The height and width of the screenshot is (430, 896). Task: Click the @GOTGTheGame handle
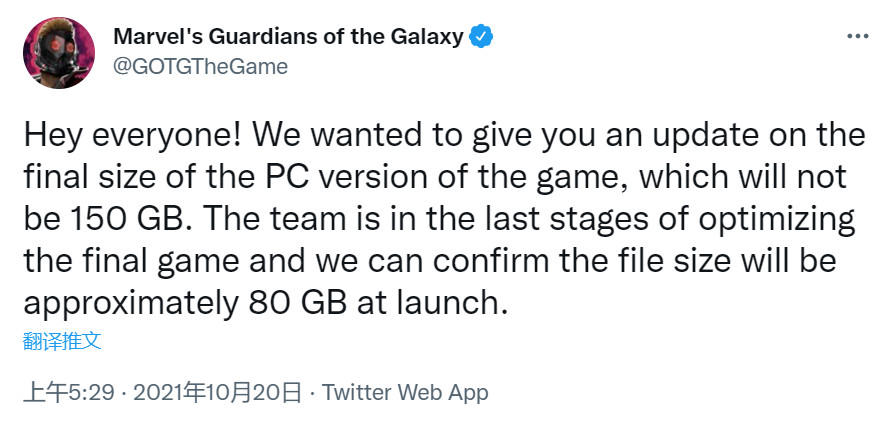[200, 67]
